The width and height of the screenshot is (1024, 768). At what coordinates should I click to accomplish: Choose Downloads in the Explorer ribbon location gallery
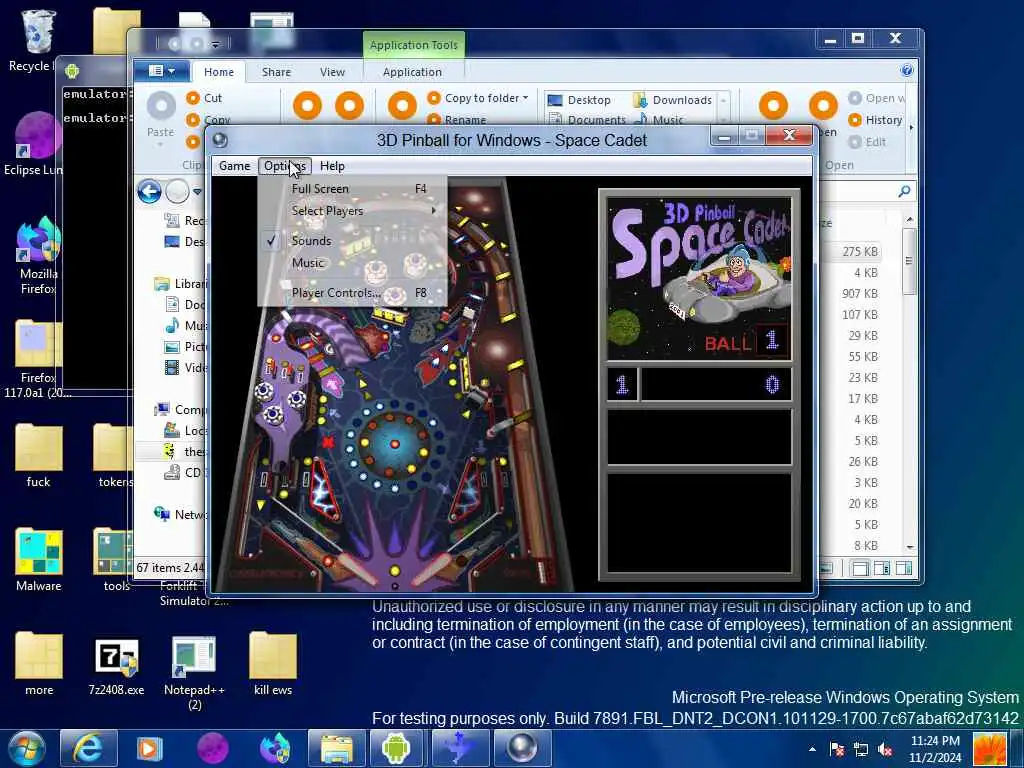tap(673, 100)
